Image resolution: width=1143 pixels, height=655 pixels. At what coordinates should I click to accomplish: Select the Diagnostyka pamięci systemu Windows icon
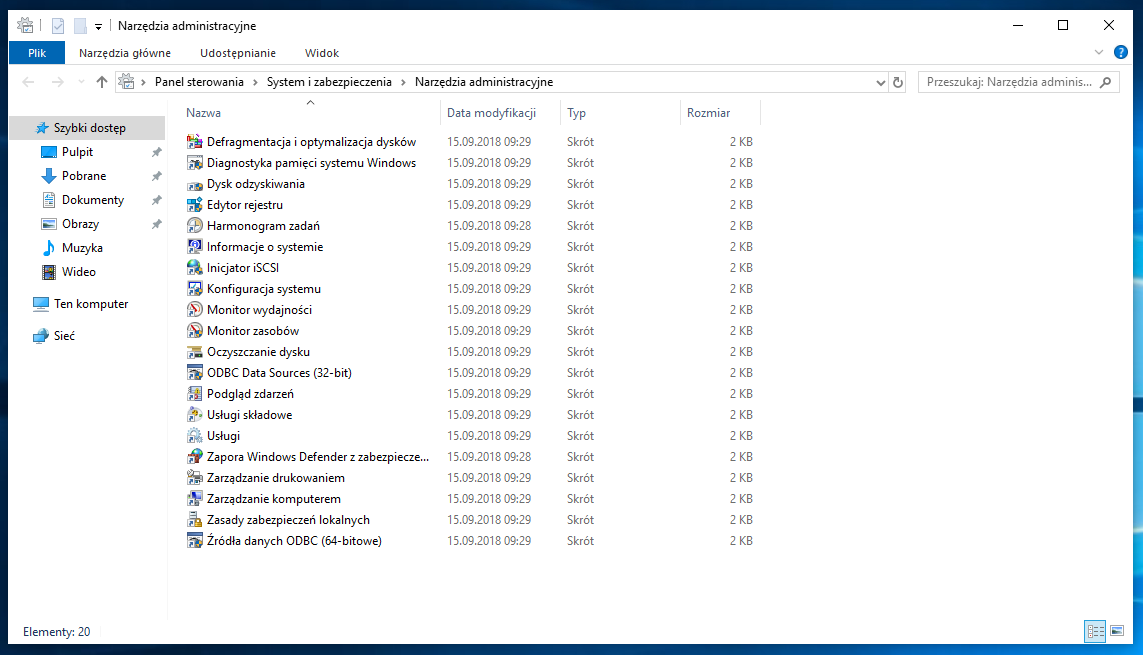coord(194,163)
